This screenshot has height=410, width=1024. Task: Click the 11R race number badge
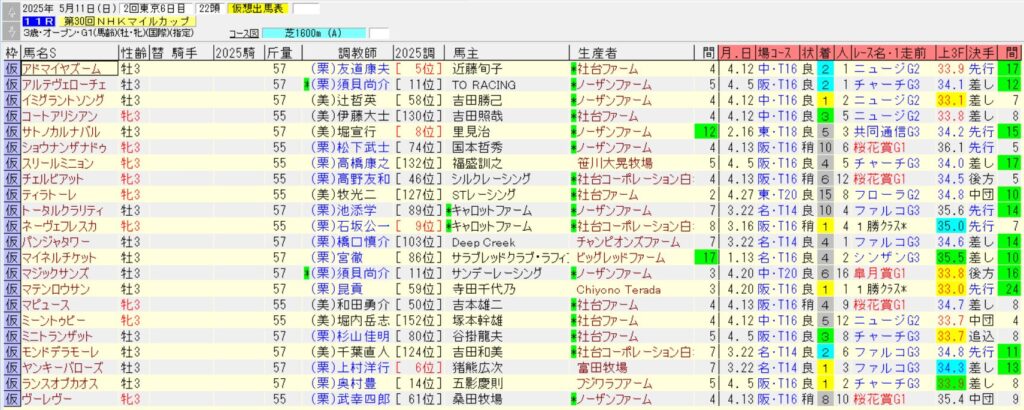[37, 22]
